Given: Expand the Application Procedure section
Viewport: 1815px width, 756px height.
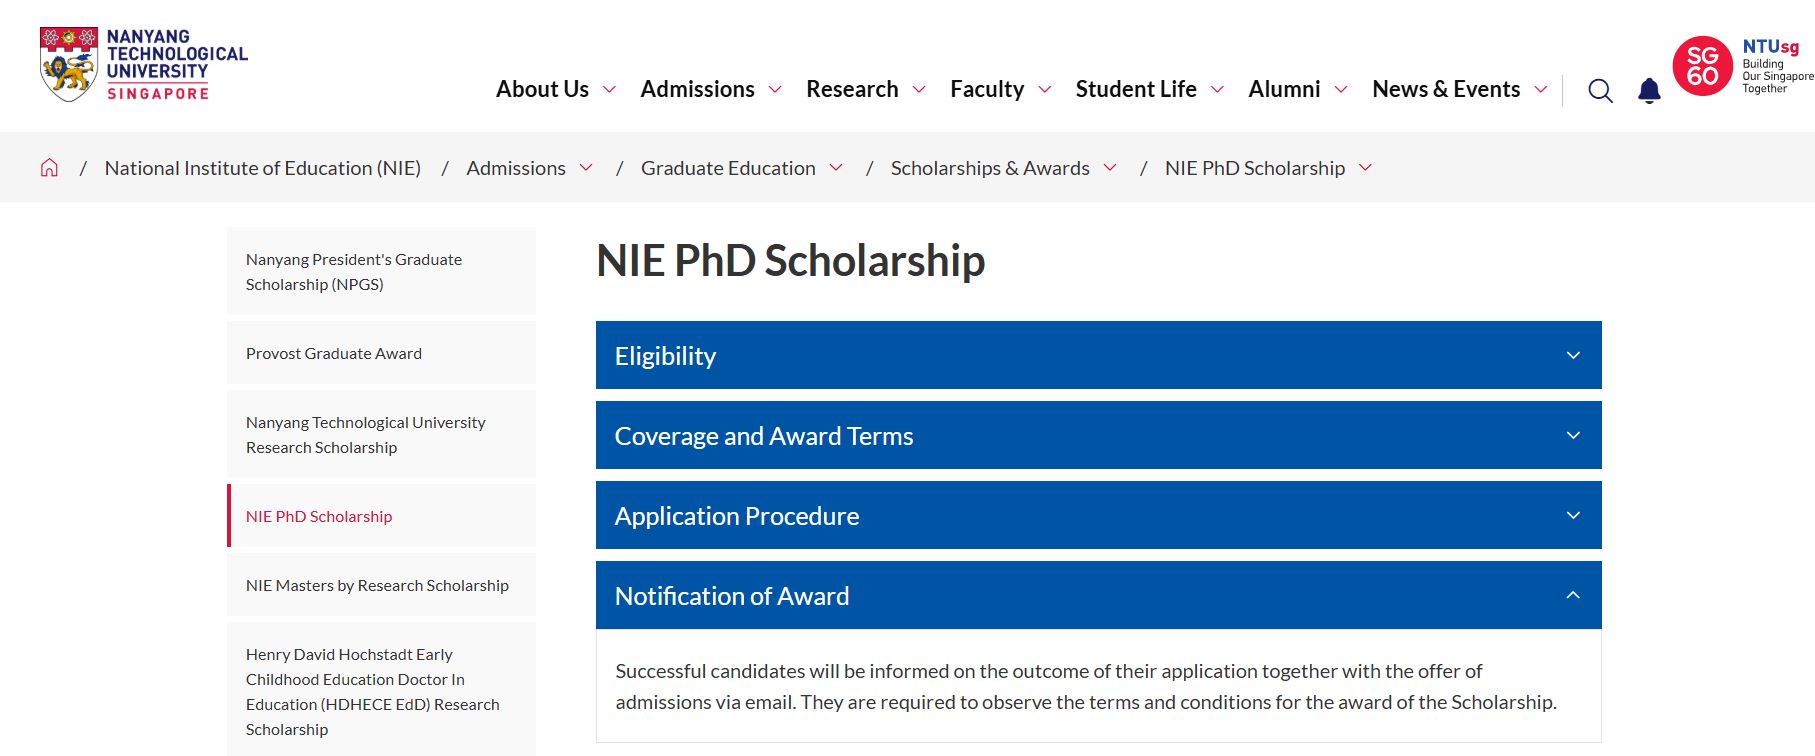Looking at the screenshot, I should coord(1098,515).
